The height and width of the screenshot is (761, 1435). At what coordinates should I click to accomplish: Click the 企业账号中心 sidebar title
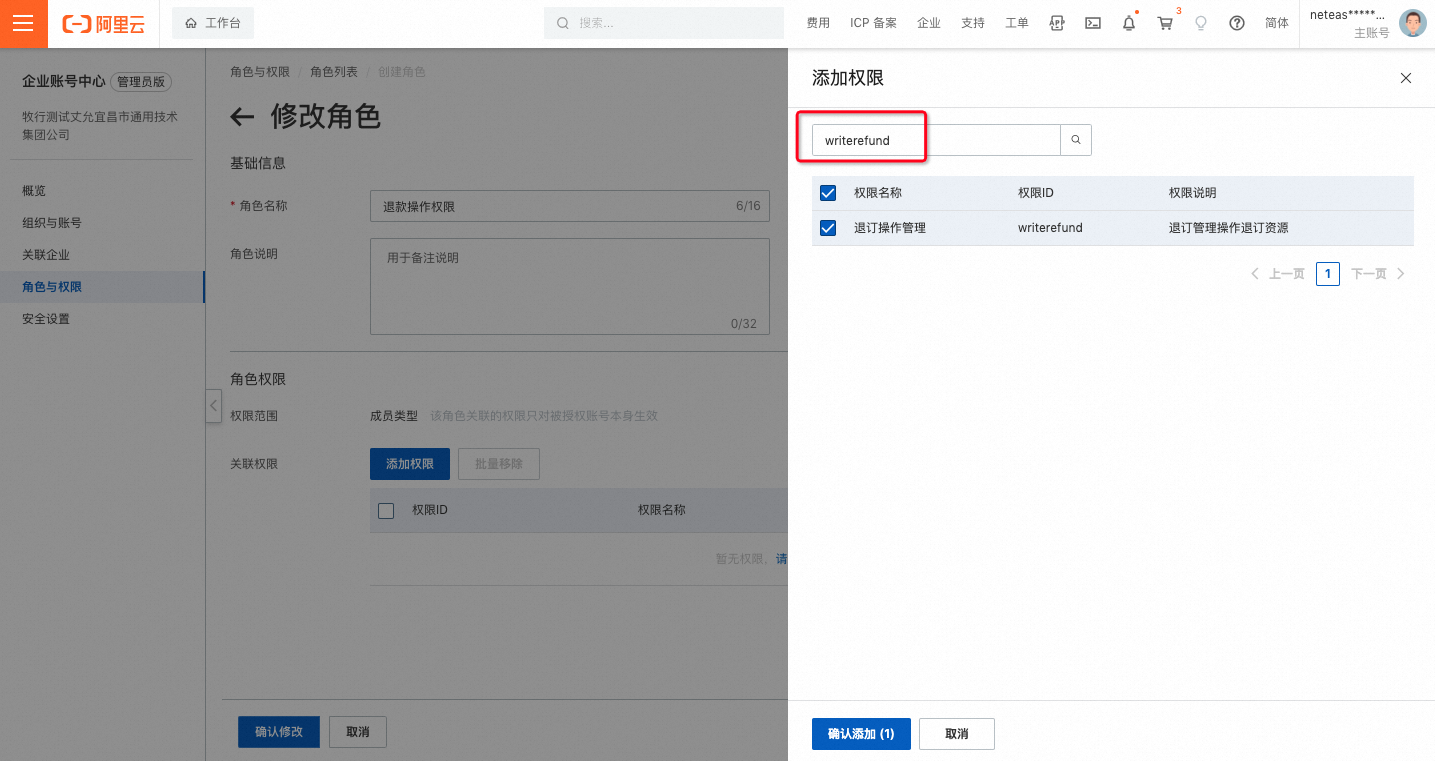64,82
